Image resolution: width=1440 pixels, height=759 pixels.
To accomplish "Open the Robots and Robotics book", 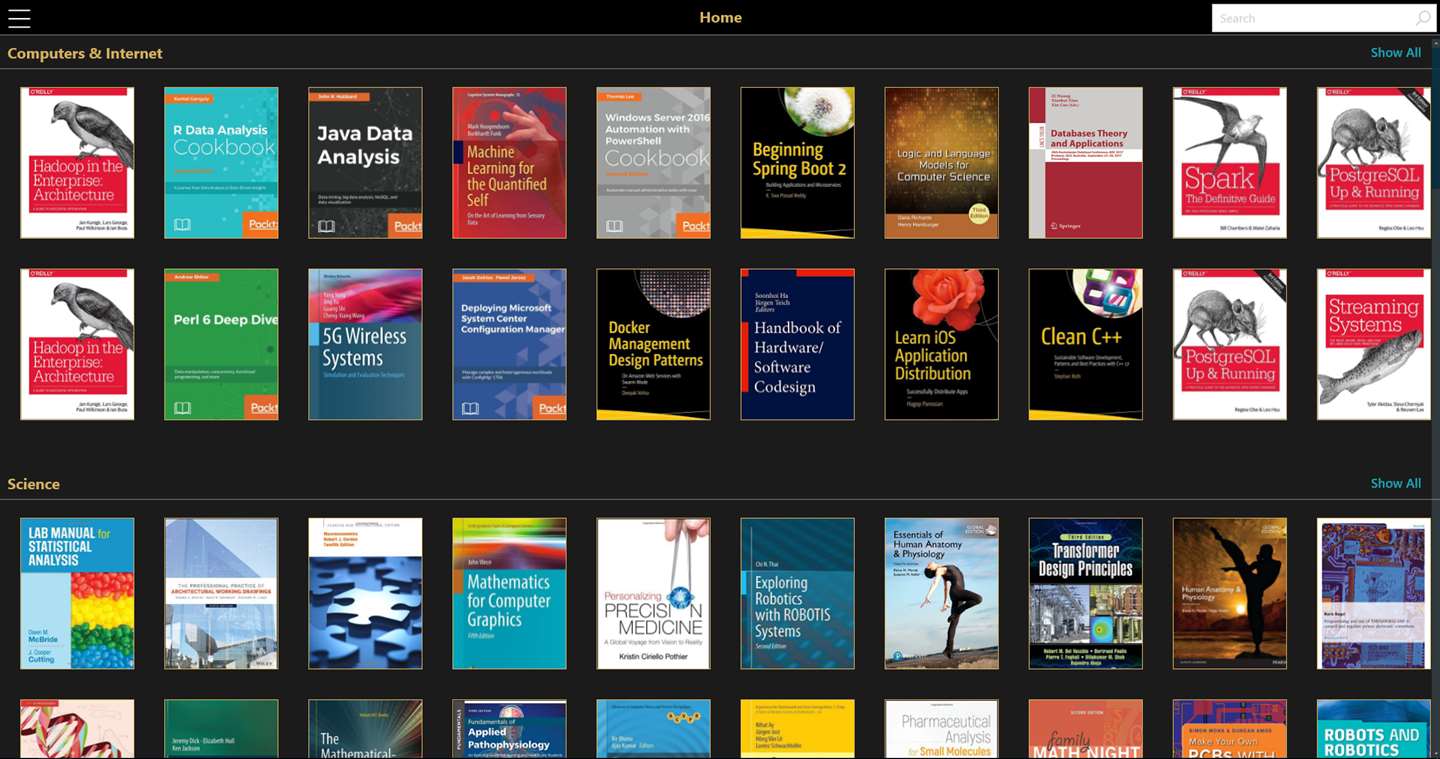I will [x=1373, y=729].
